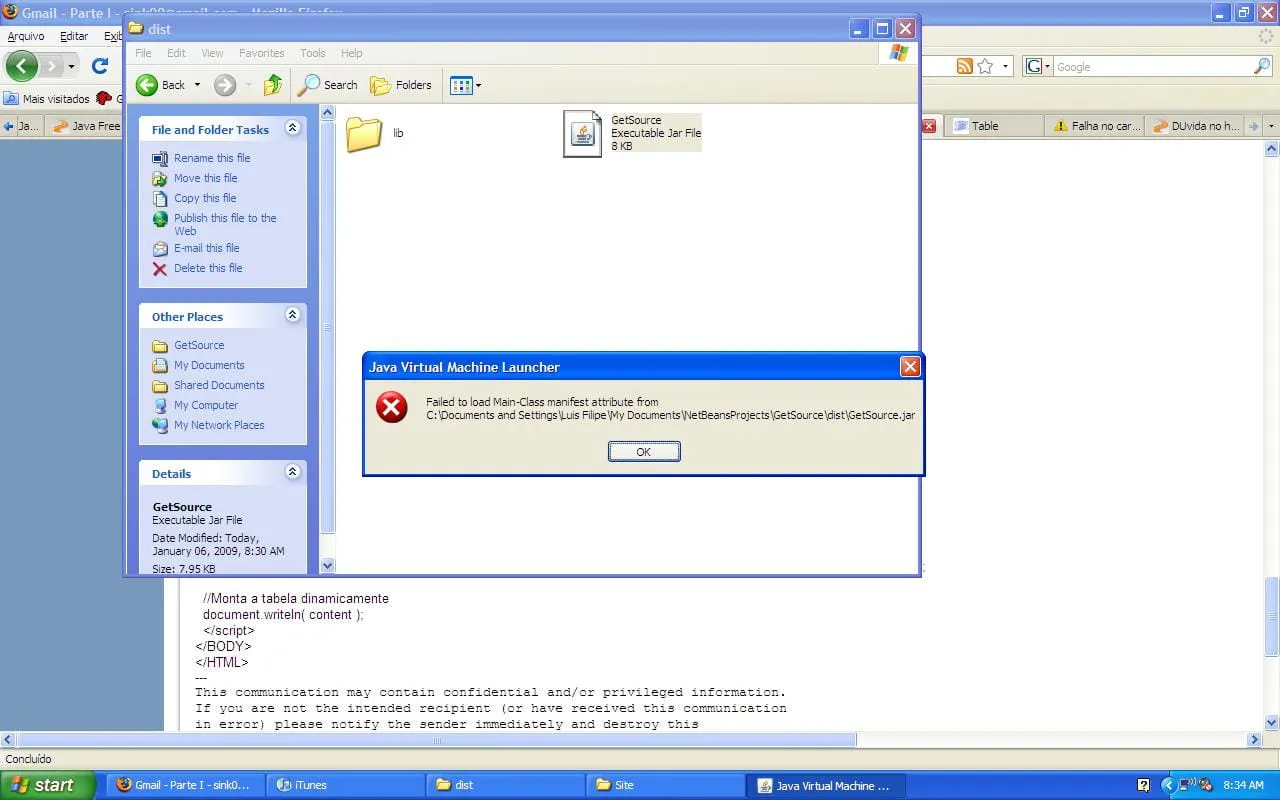Click the Rename this file task
The image size is (1280, 800).
click(x=212, y=158)
